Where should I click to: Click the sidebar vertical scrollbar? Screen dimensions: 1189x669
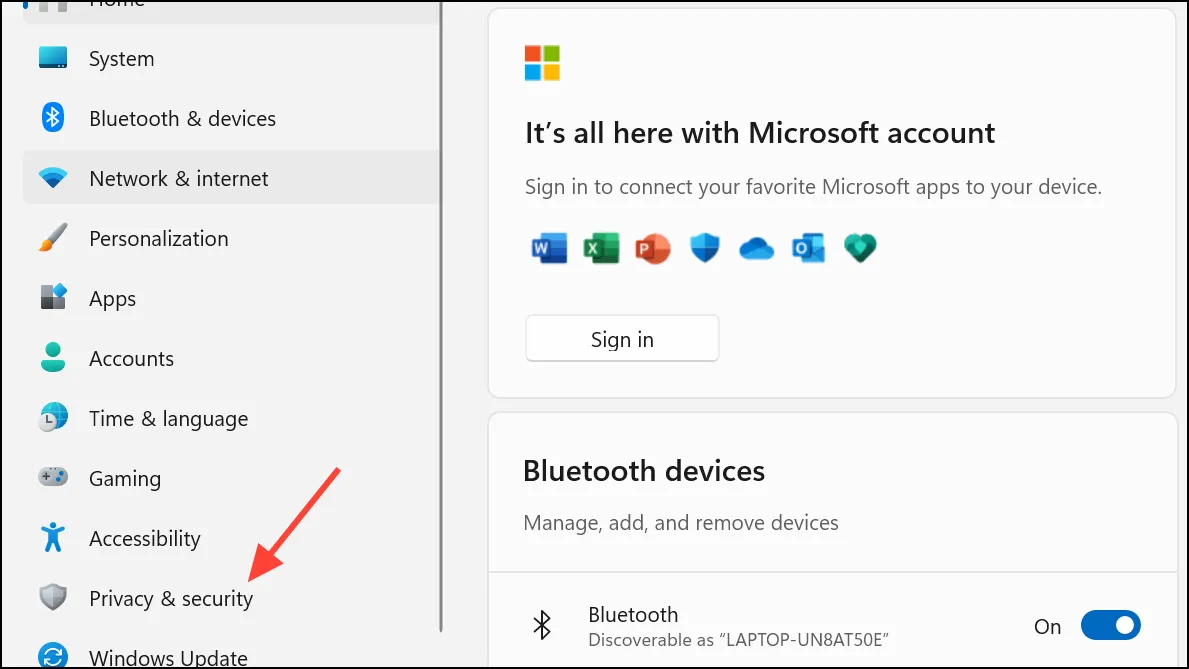tap(441, 316)
